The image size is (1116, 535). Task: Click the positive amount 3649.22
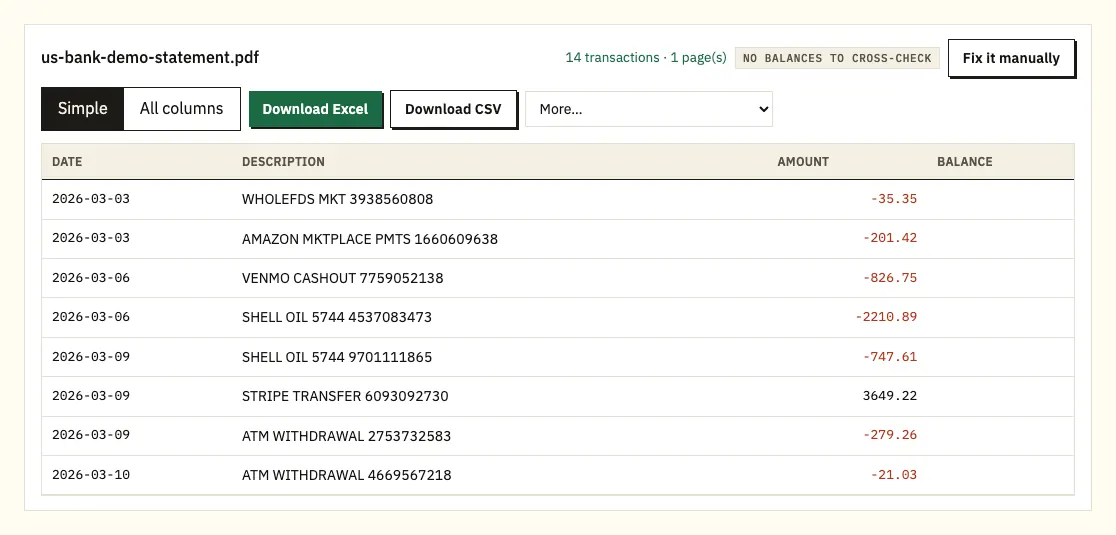coord(890,396)
